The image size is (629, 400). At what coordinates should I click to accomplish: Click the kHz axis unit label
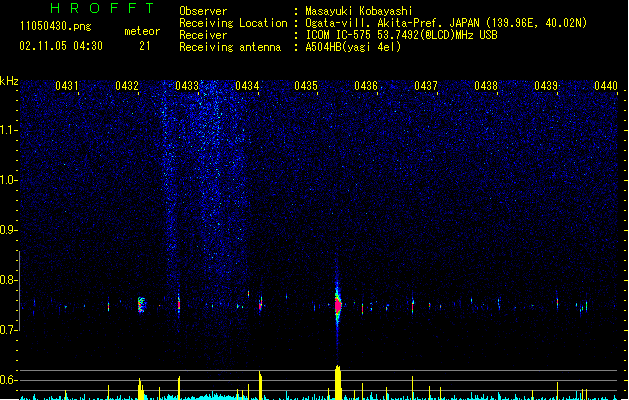coord(9,81)
